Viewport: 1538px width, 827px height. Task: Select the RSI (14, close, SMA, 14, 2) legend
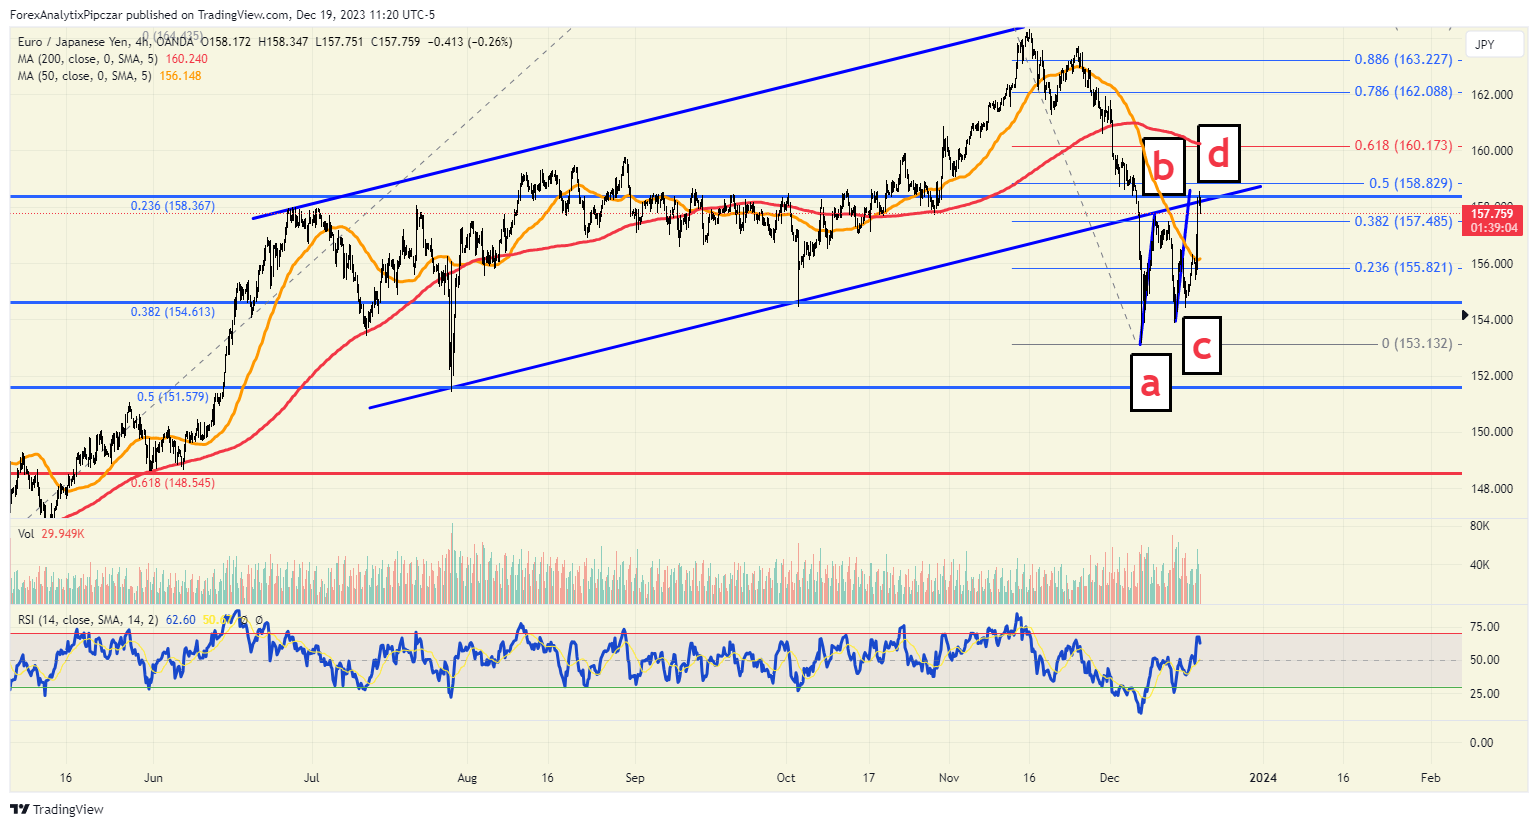coord(88,620)
